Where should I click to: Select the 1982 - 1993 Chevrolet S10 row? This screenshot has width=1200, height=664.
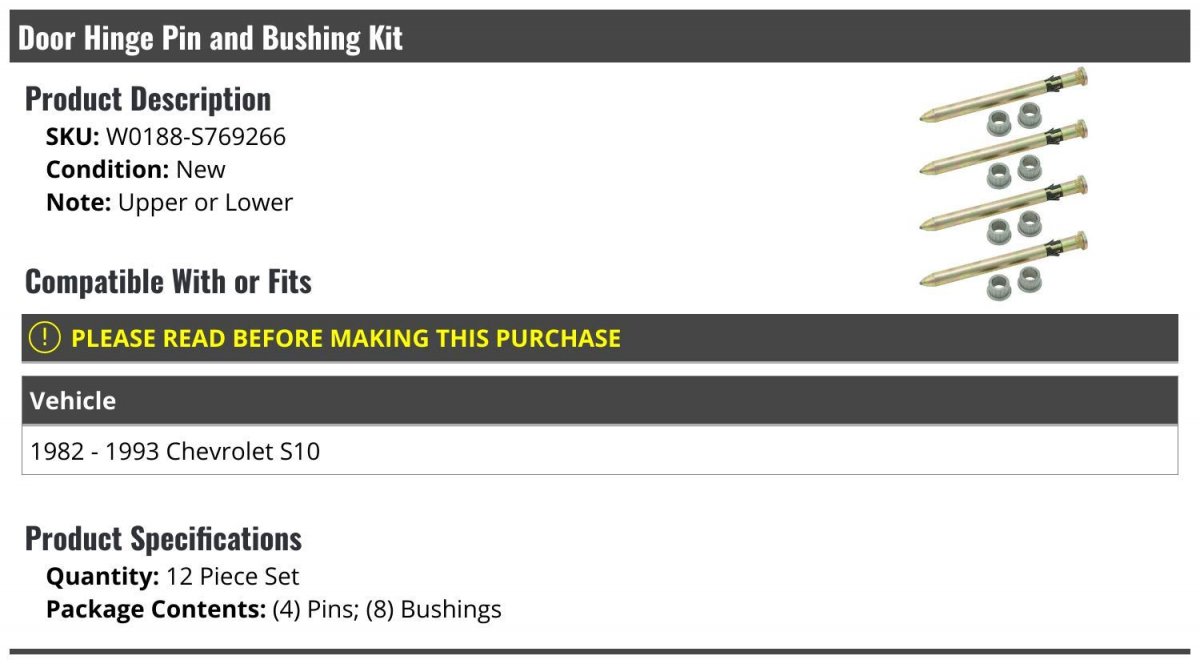600,451
